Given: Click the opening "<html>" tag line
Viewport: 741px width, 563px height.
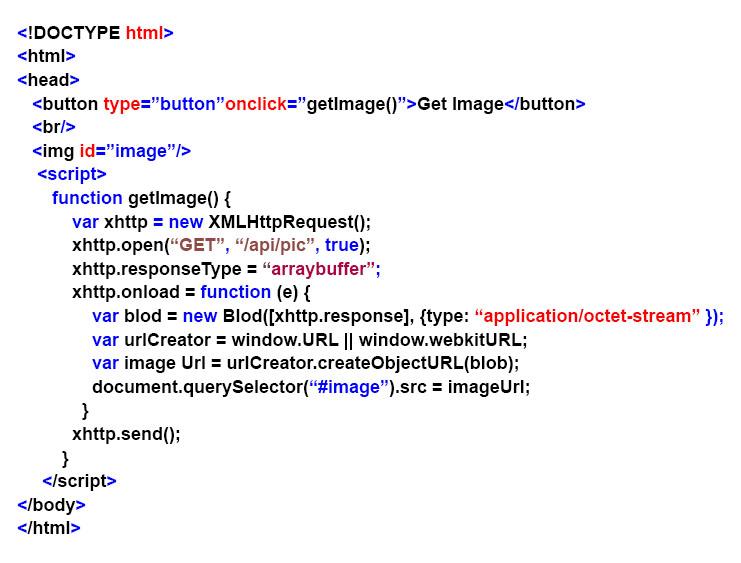Looking at the screenshot, I should point(46,56).
